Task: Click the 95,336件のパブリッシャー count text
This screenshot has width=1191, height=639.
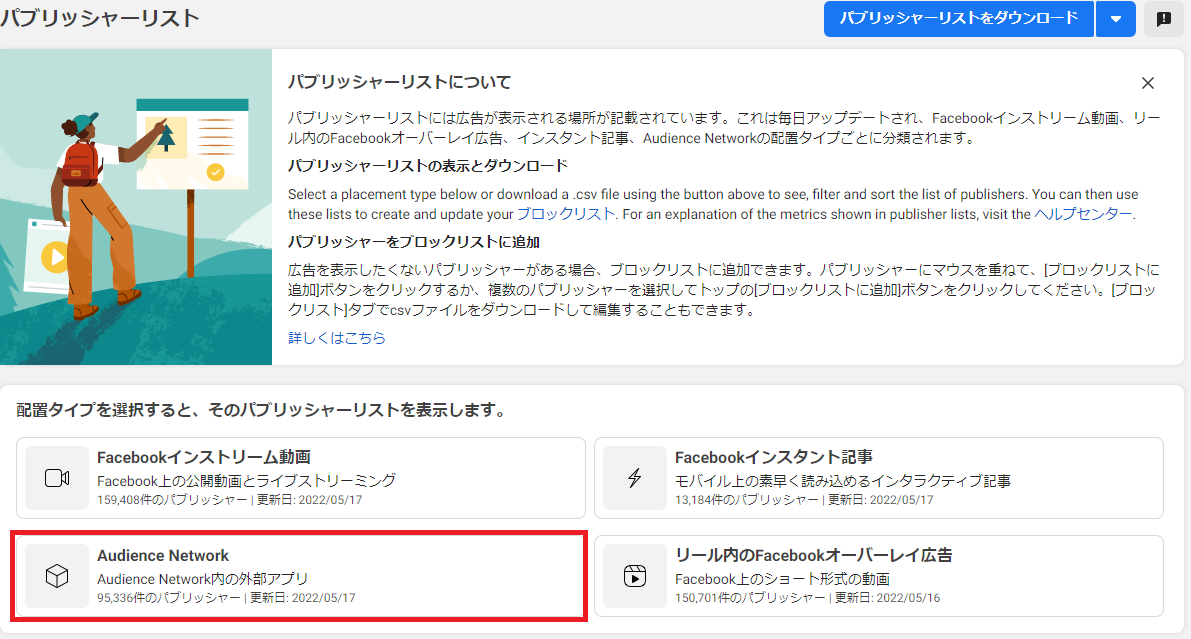Action: click(168, 598)
